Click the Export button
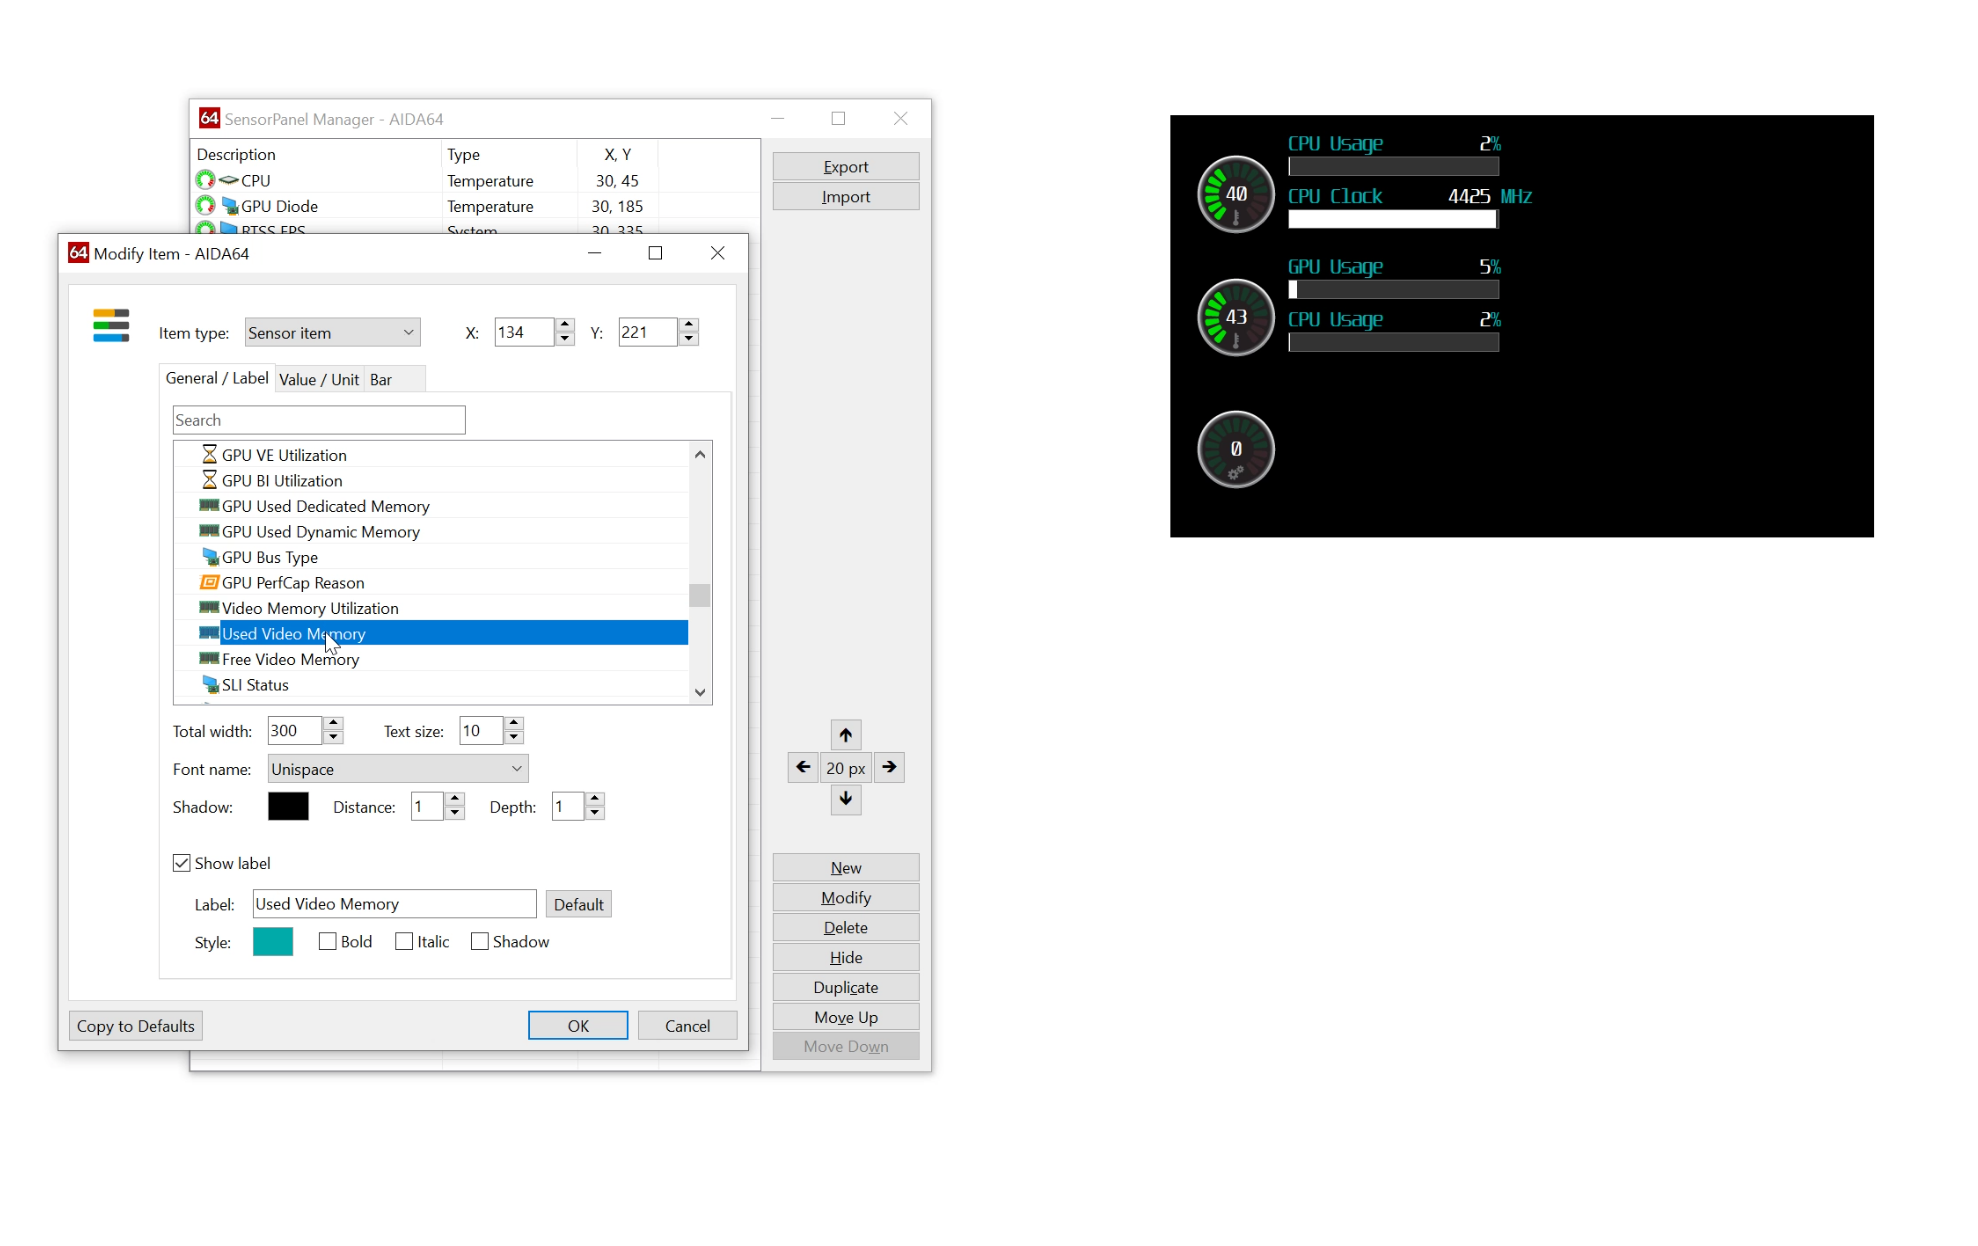The image size is (1978, 1246). (x=846, y=167)
